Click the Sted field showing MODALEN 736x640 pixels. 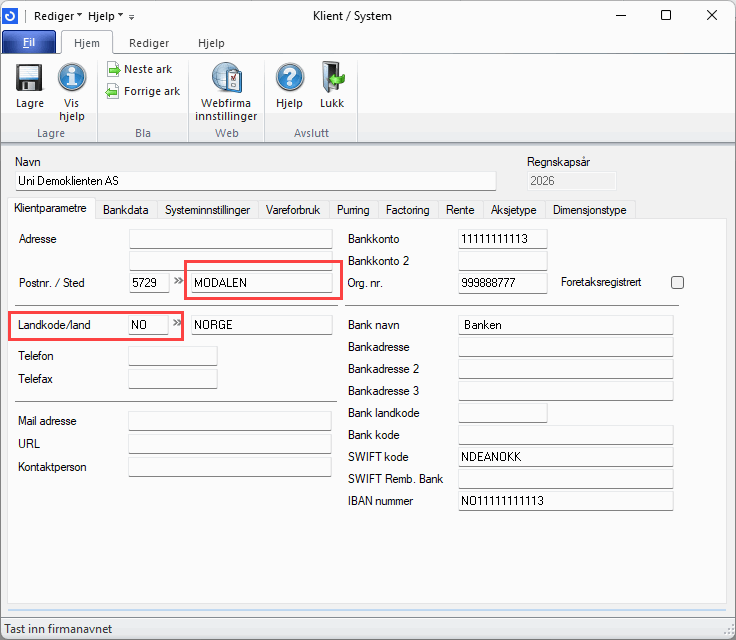click(x=262, y=283)
